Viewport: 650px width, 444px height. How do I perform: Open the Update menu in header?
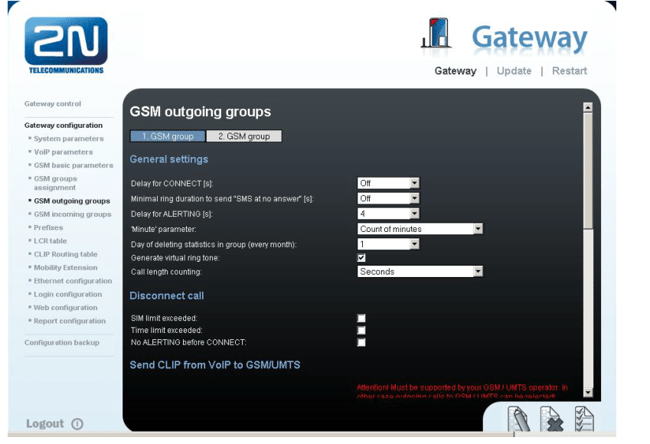[x=514, y=71]
